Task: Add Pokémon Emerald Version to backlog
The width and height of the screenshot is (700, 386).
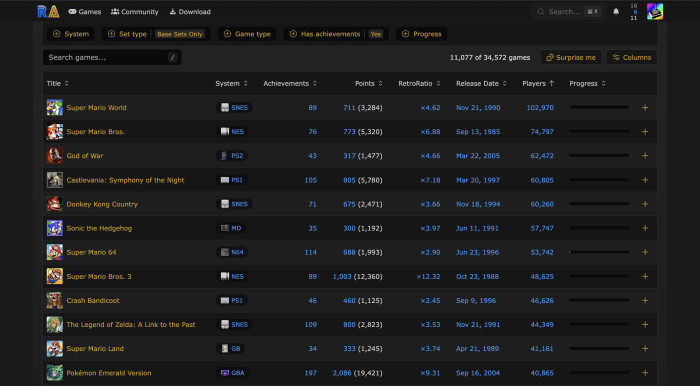Action: coord(645,373)
